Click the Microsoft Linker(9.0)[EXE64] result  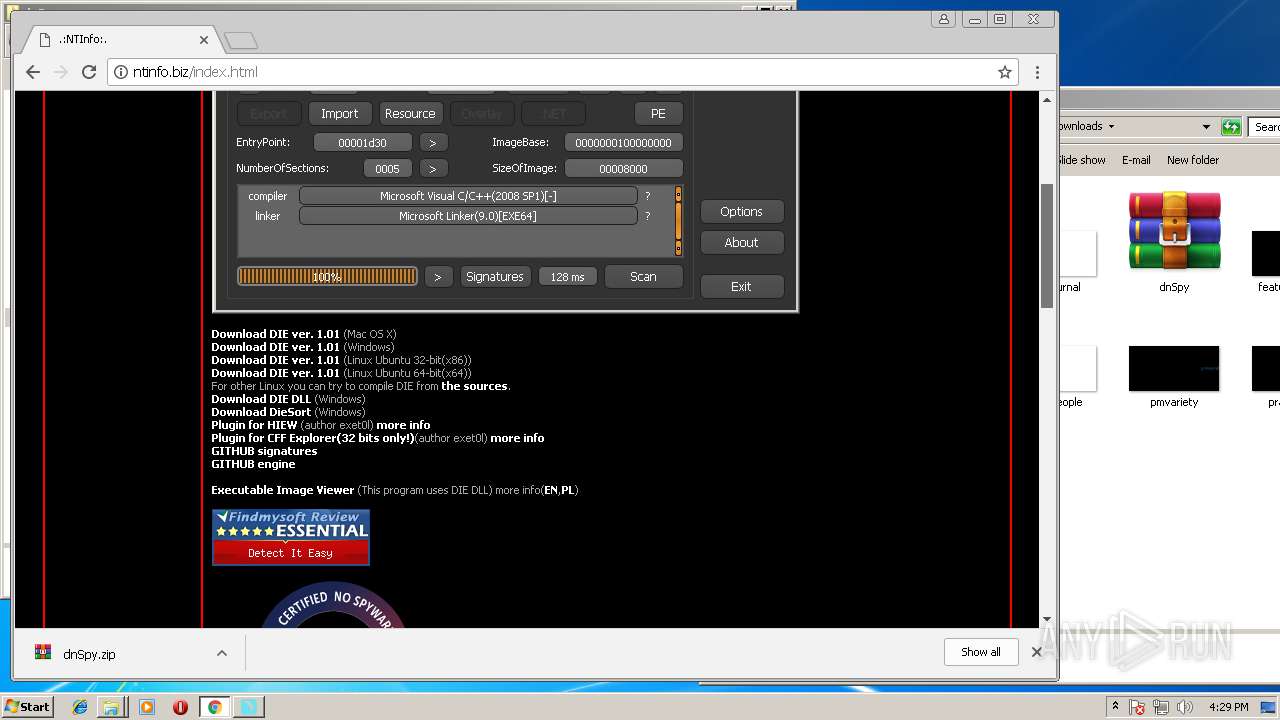coord(468,216)
